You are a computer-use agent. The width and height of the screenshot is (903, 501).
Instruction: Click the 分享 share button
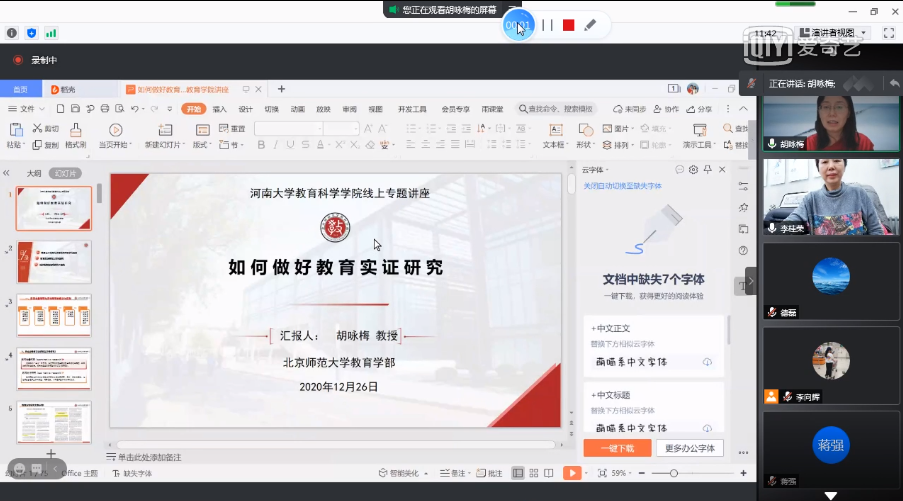point(699,109)
